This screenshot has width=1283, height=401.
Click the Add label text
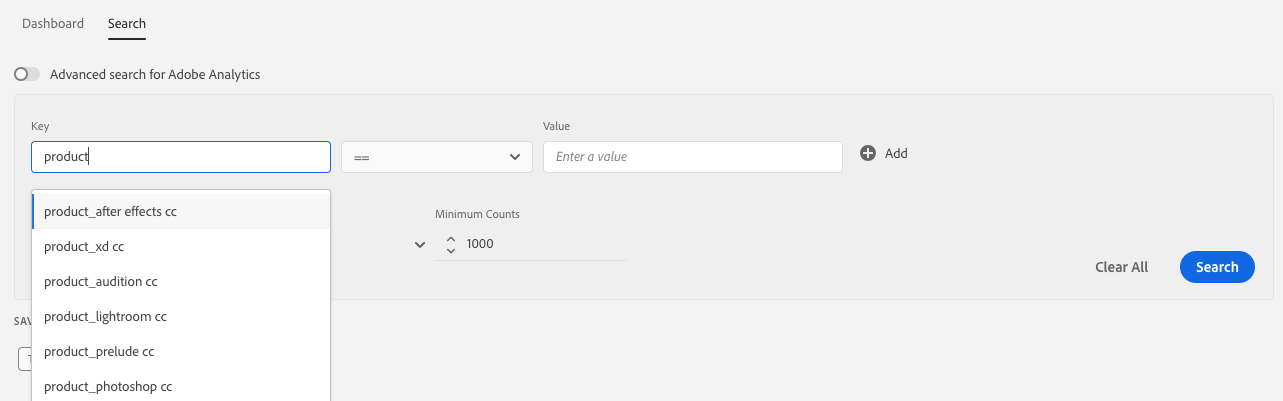coord(896,153)
